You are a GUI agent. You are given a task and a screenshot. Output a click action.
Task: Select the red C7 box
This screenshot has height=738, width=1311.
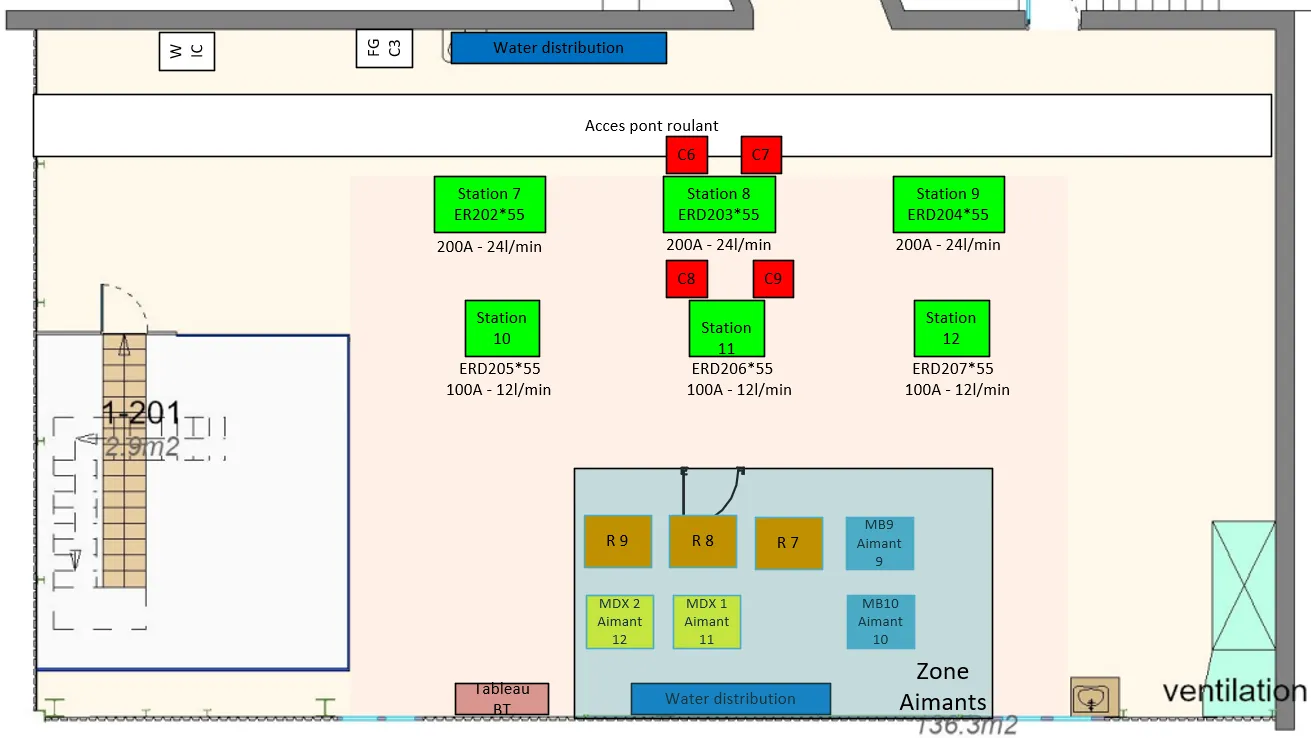tap(761, 155)
